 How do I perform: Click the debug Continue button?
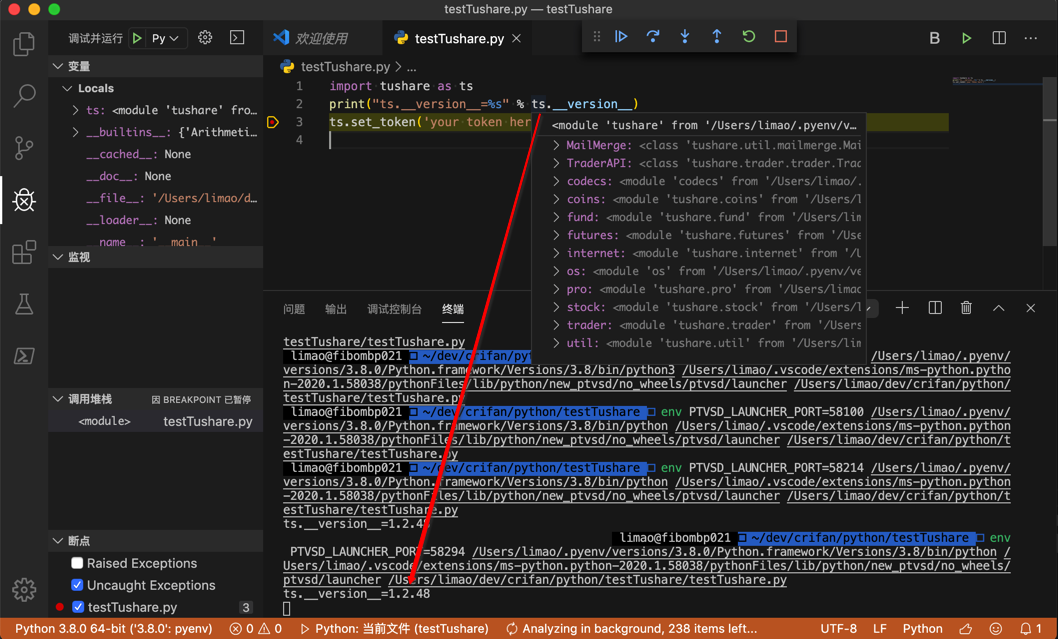(621, 37)
